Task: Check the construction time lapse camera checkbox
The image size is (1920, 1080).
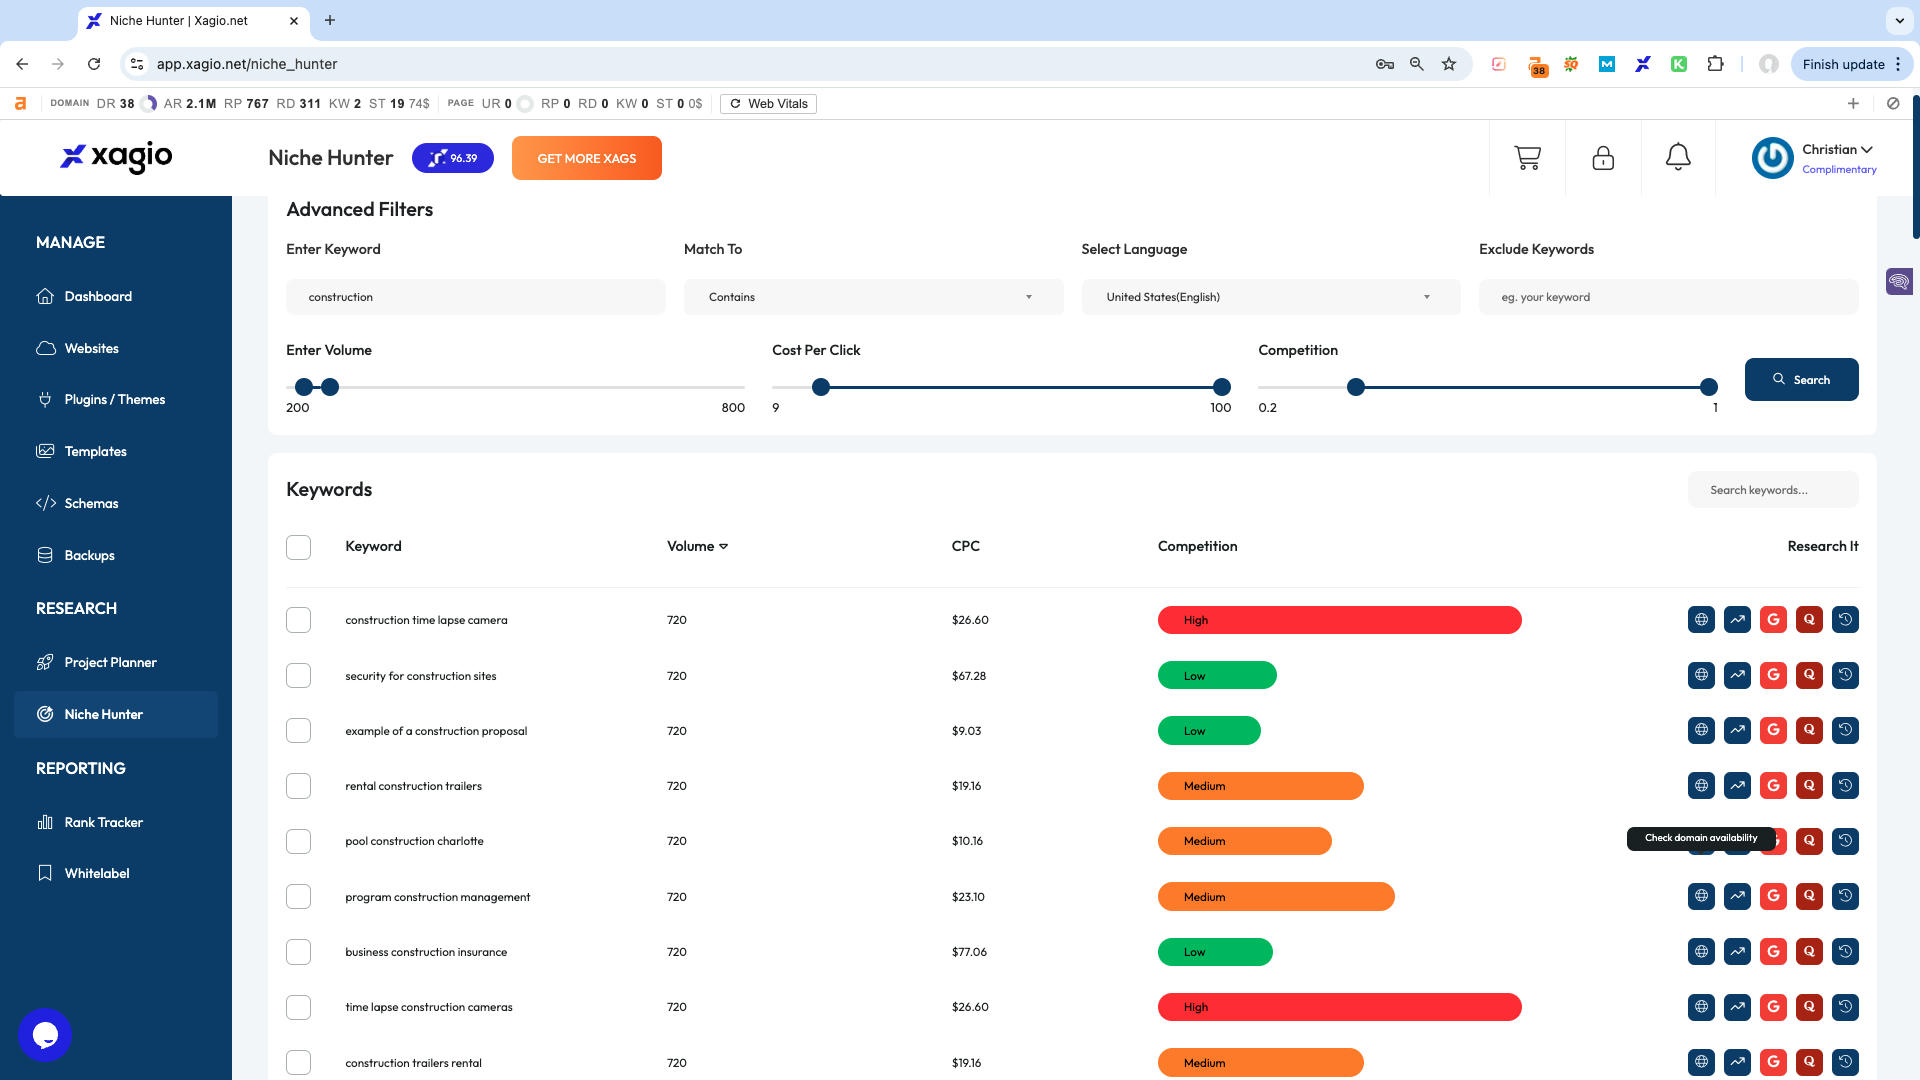Action: point(298,620)
